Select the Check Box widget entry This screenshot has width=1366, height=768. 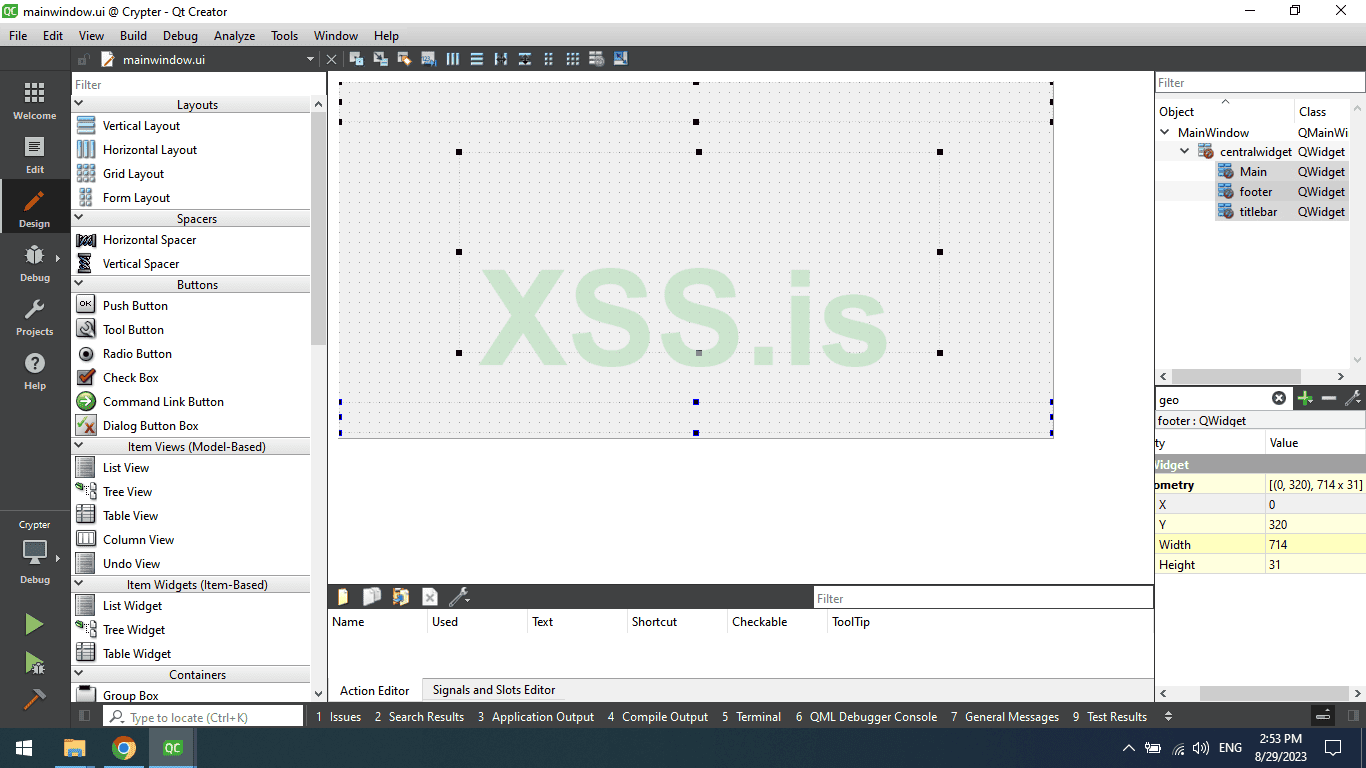(131, 377)
